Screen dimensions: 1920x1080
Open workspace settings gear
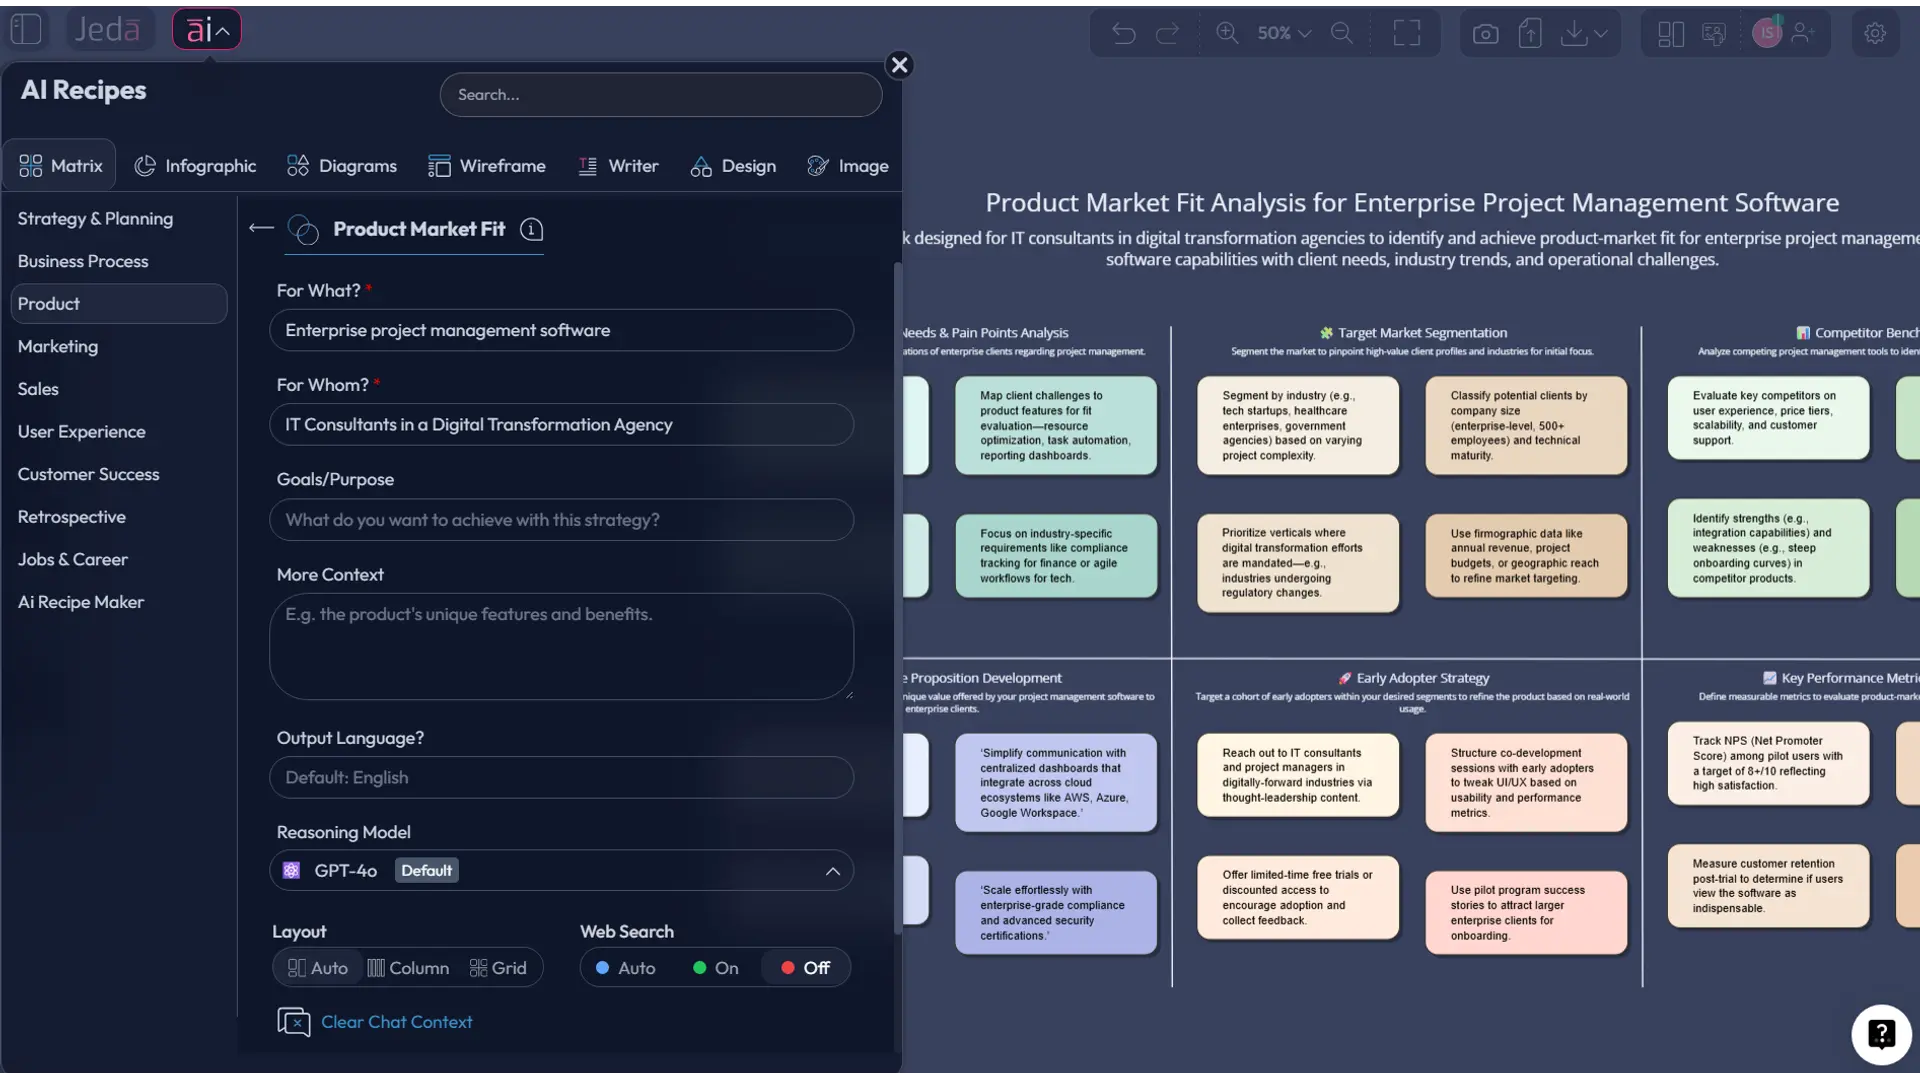[x=1875, y=32]
